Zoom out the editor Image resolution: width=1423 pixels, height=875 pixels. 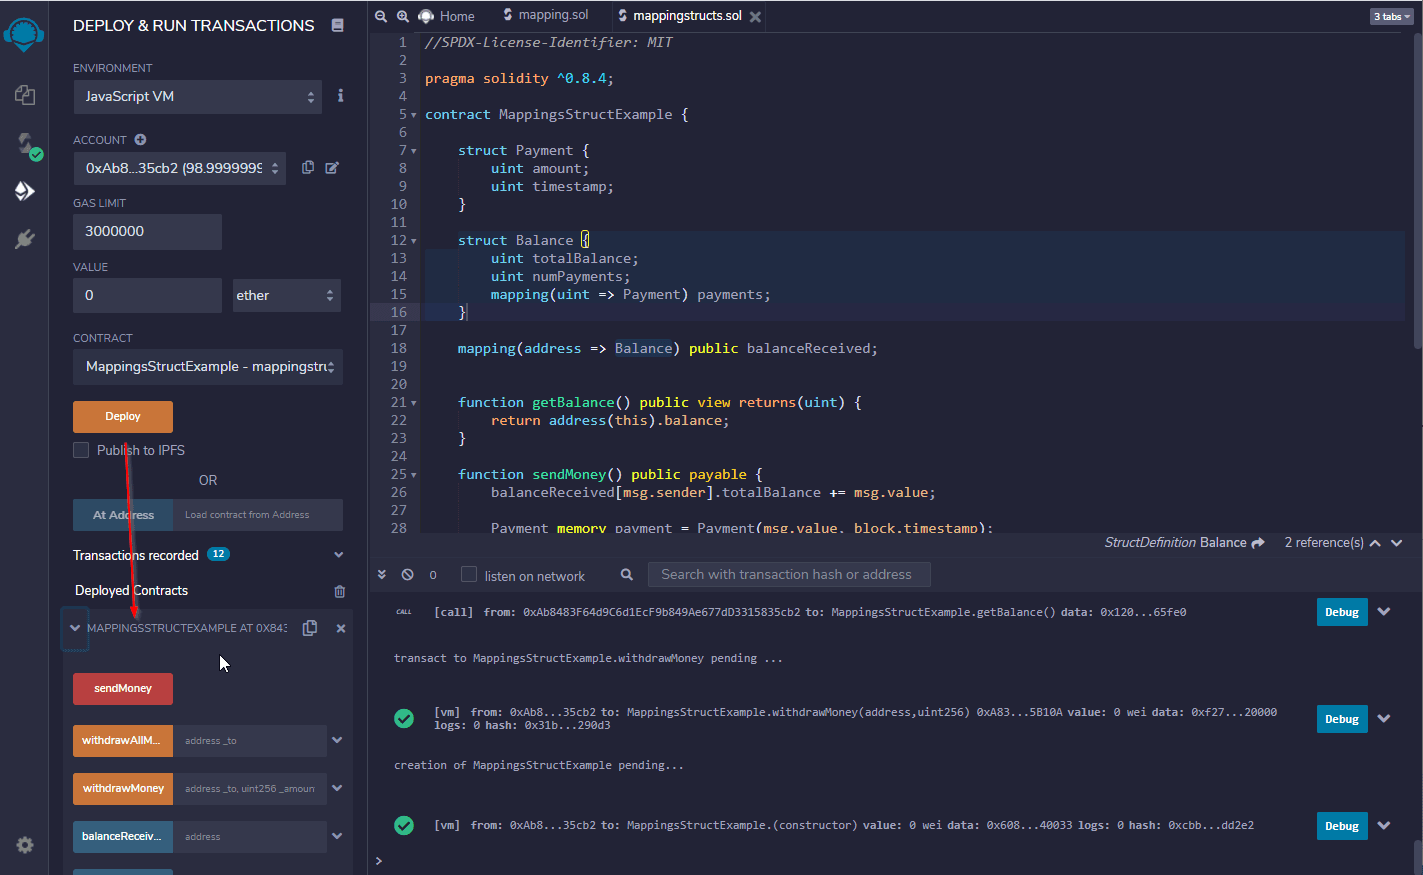point(381,16)
